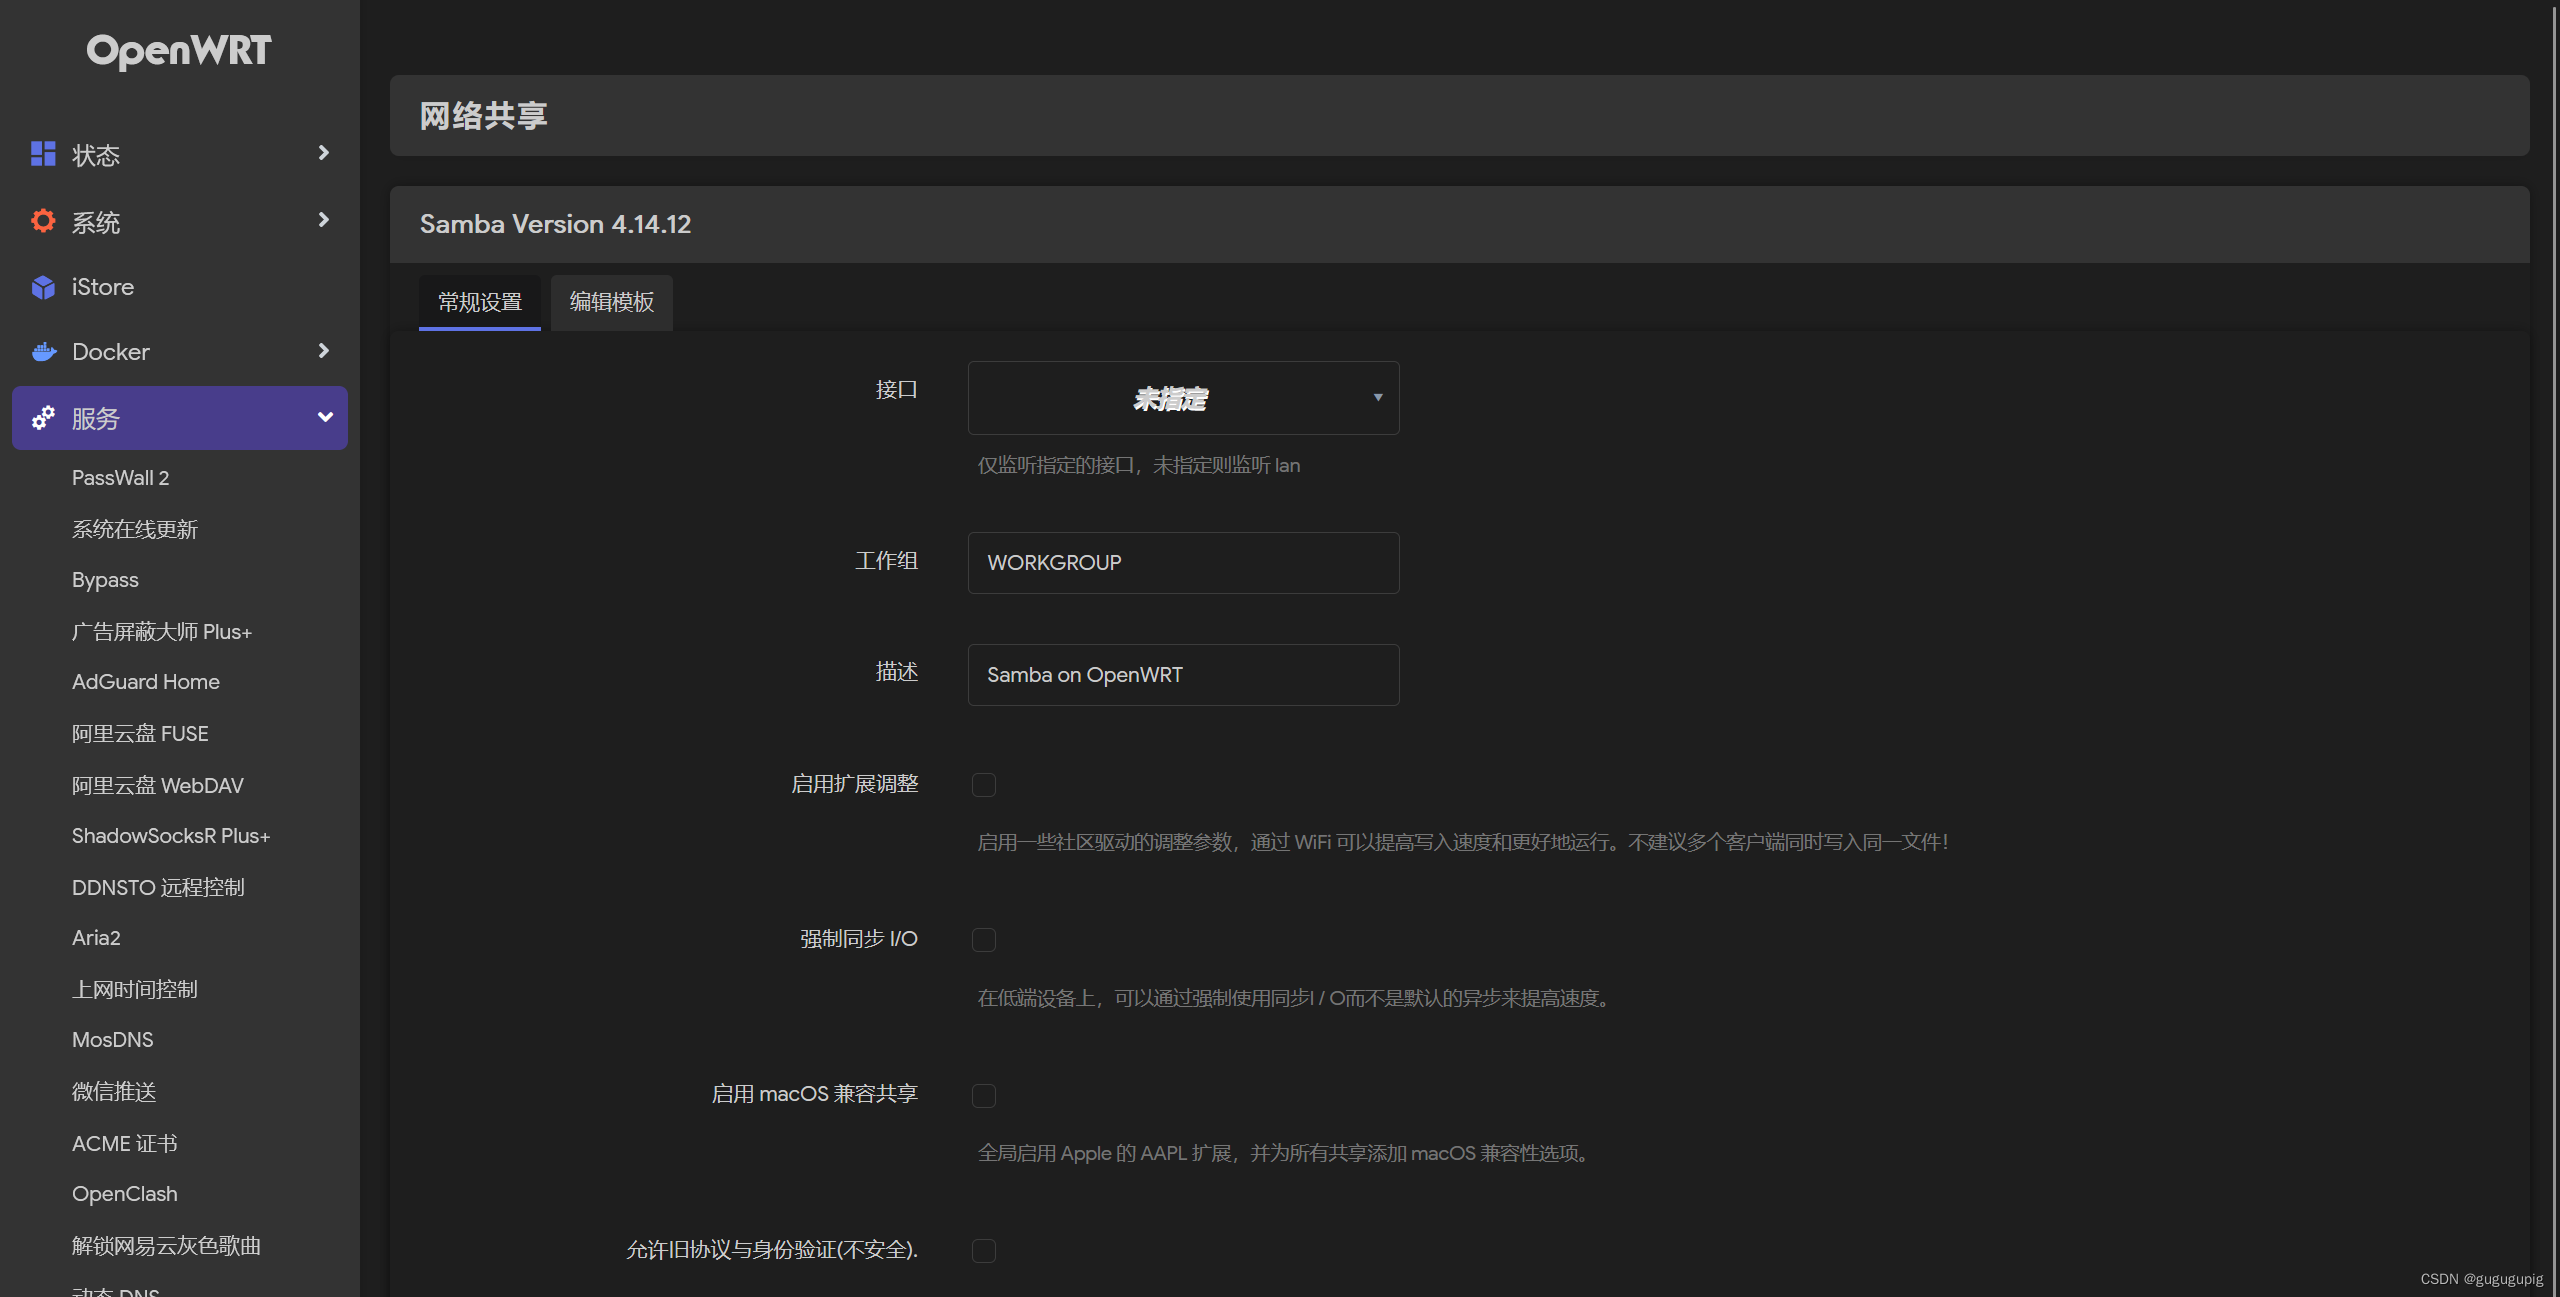Click the Docker whale icon

(x=43, y=352)
